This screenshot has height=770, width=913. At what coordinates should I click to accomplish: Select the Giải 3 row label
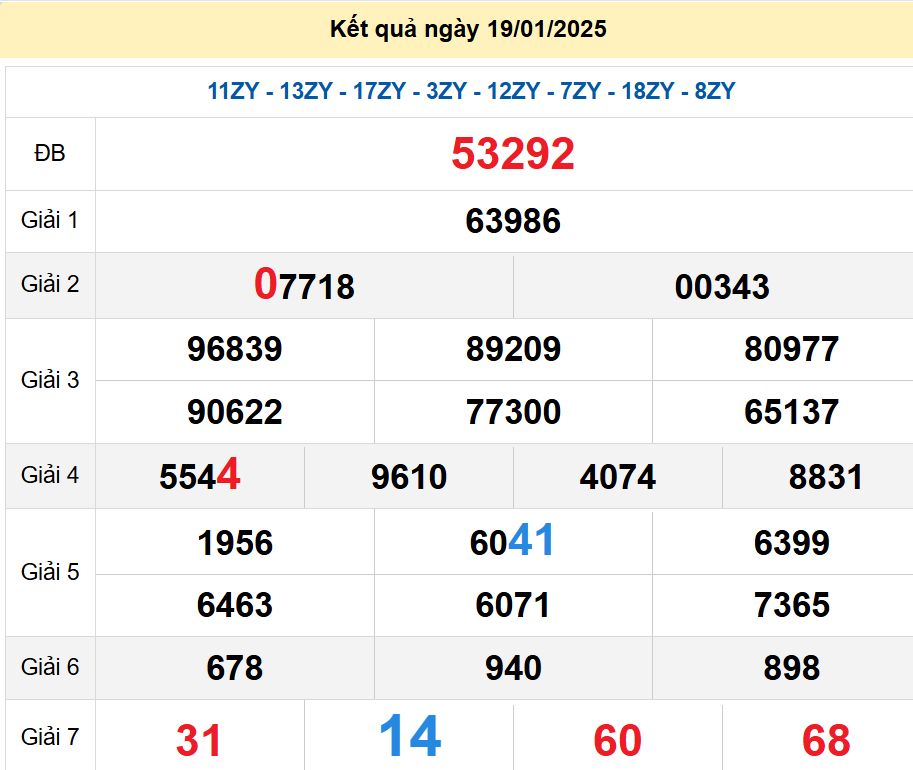tap(50, 380)
